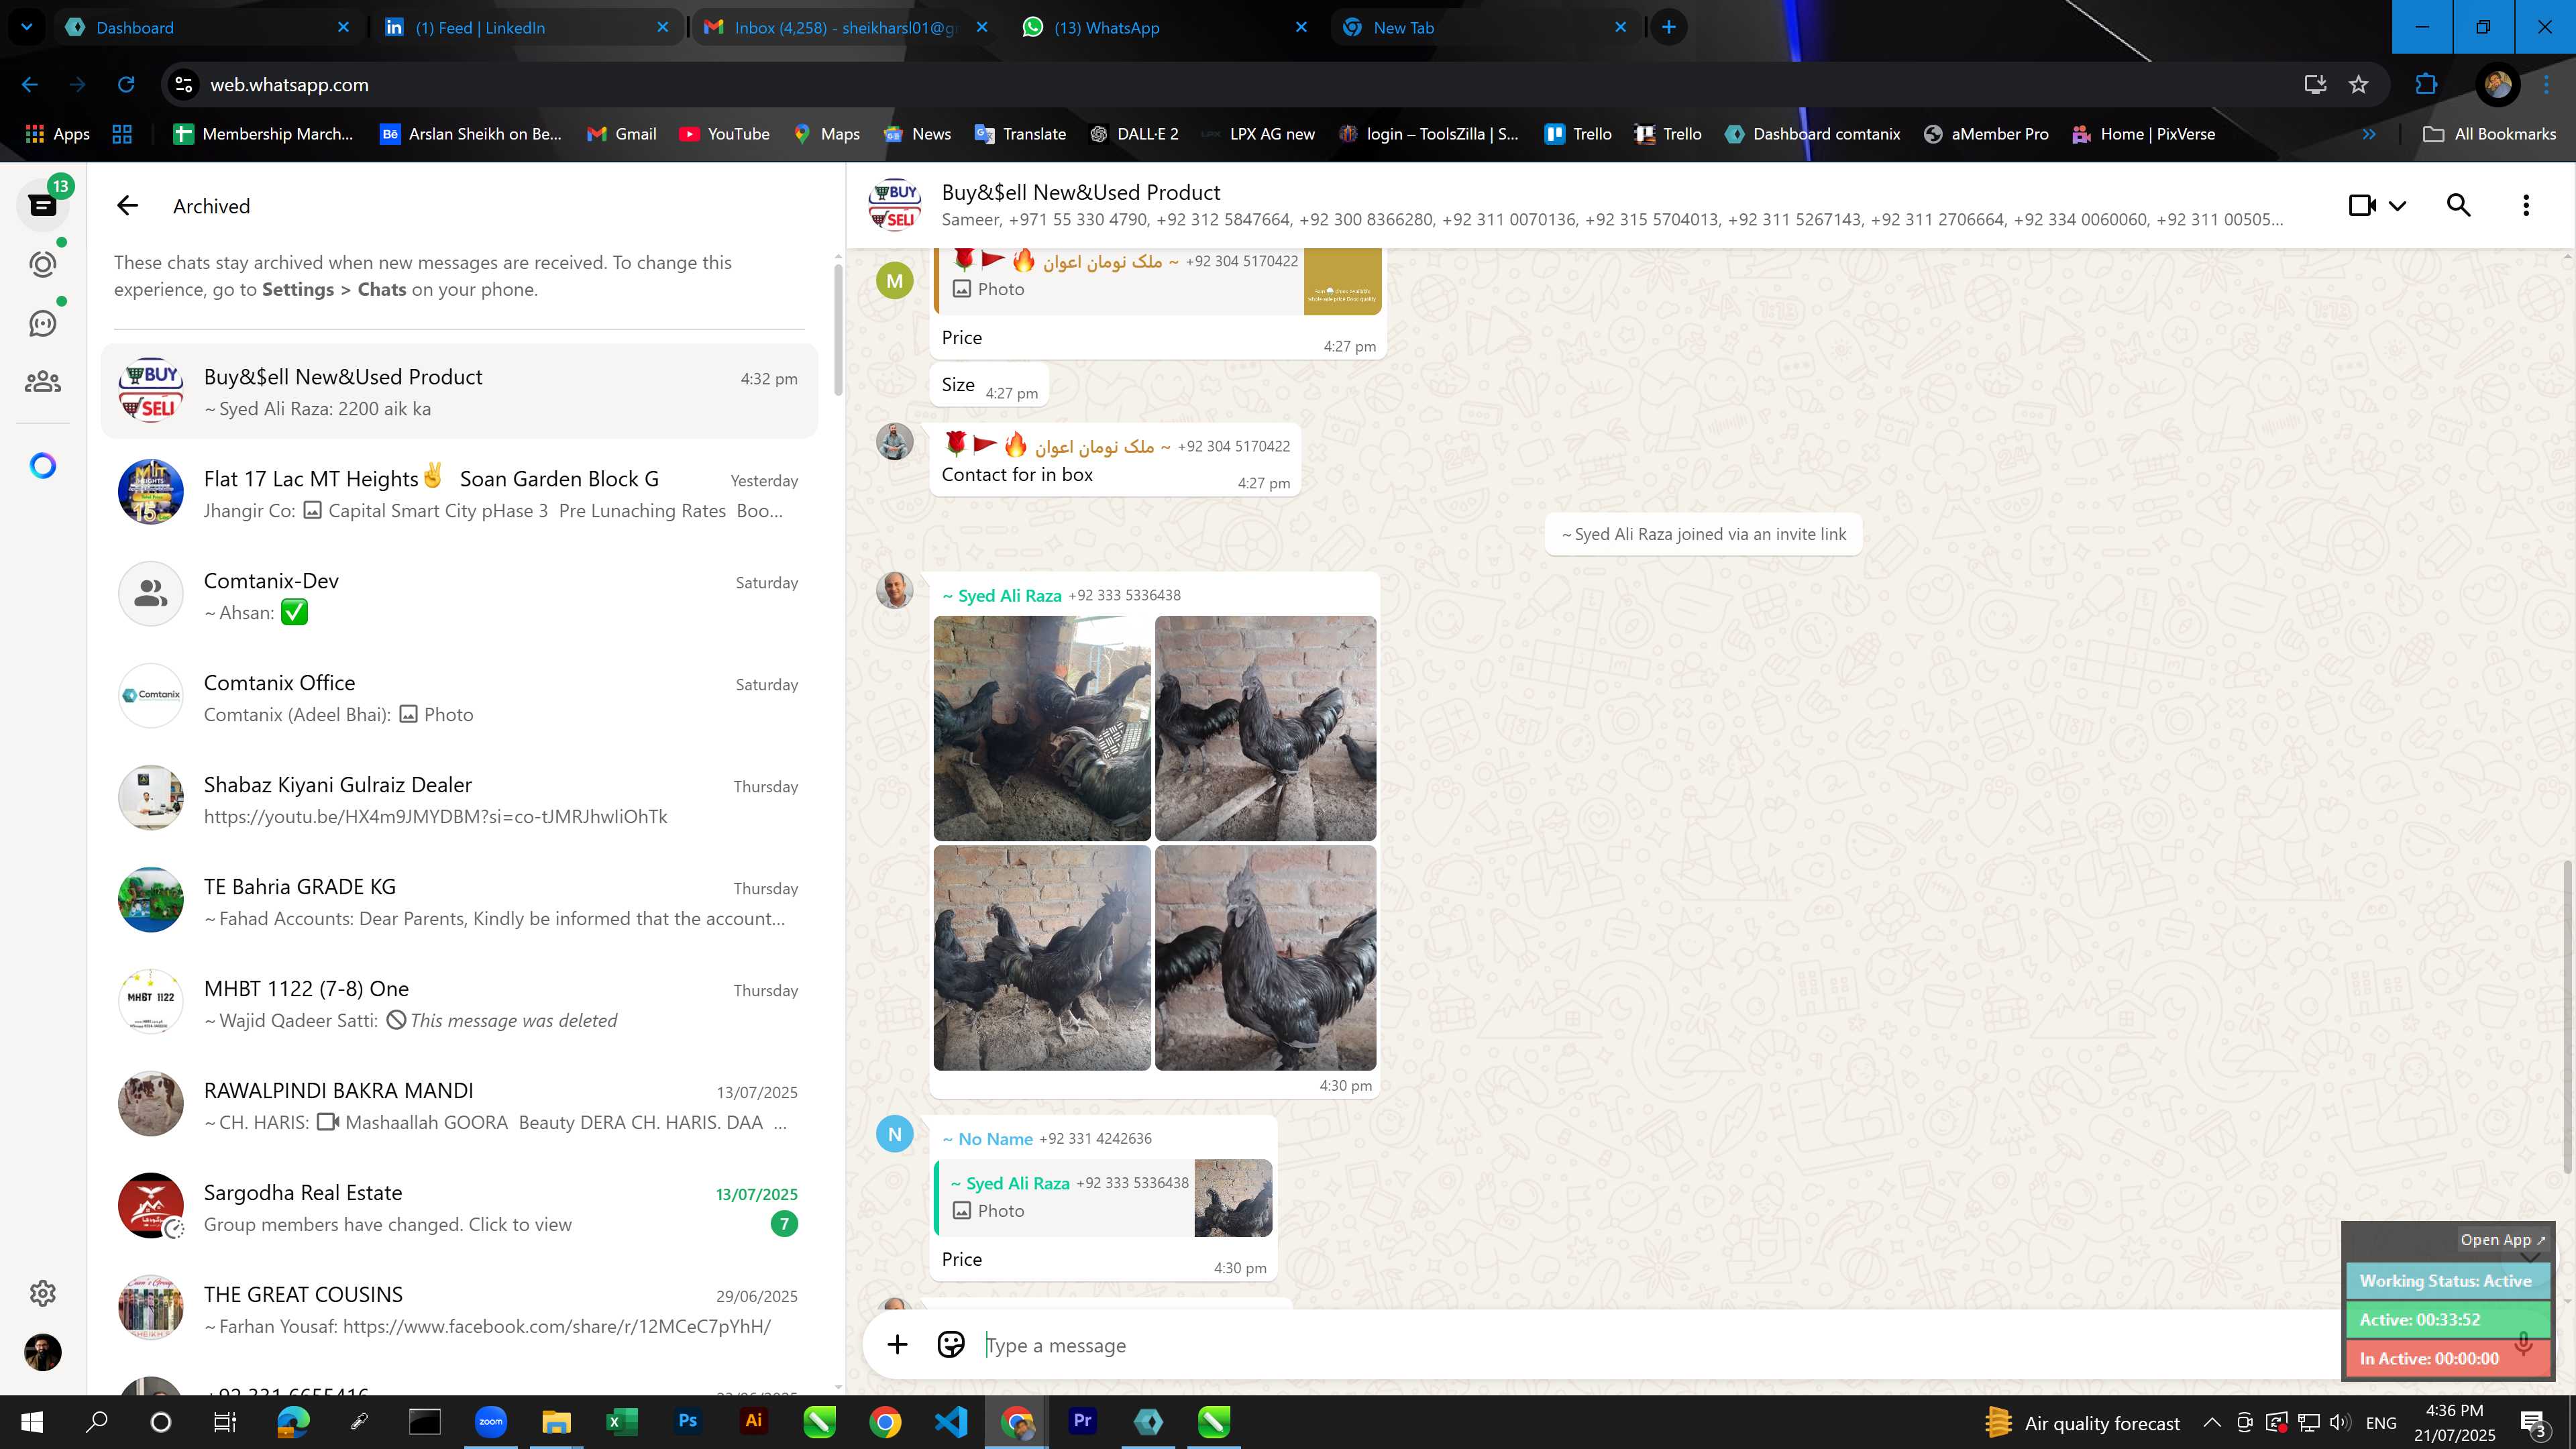Open the TE Bahria GRADE KG chat
This screenshot has width=2576, height=1449.
pyautogui.click(x=459, y=901)
